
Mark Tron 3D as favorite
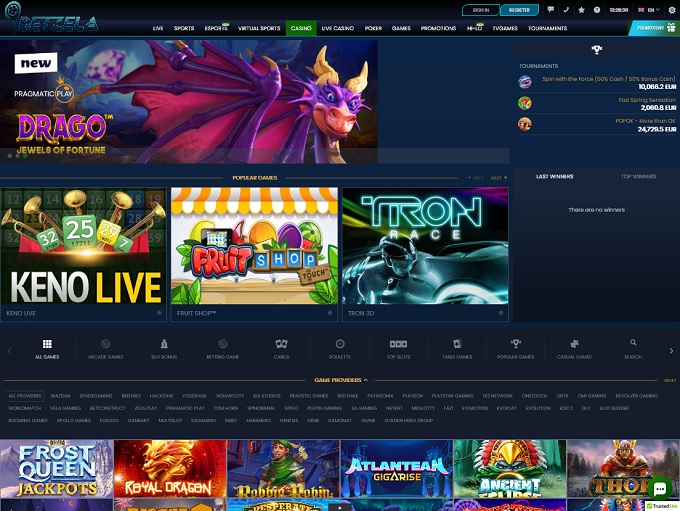[x=501, y=313]
